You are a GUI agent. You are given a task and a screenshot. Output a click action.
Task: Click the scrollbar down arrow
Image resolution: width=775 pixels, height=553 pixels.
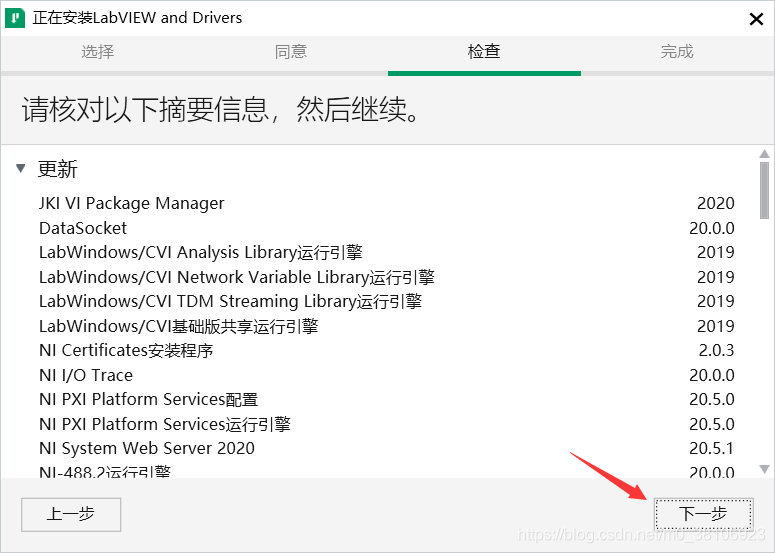click(x=764, y=469)
